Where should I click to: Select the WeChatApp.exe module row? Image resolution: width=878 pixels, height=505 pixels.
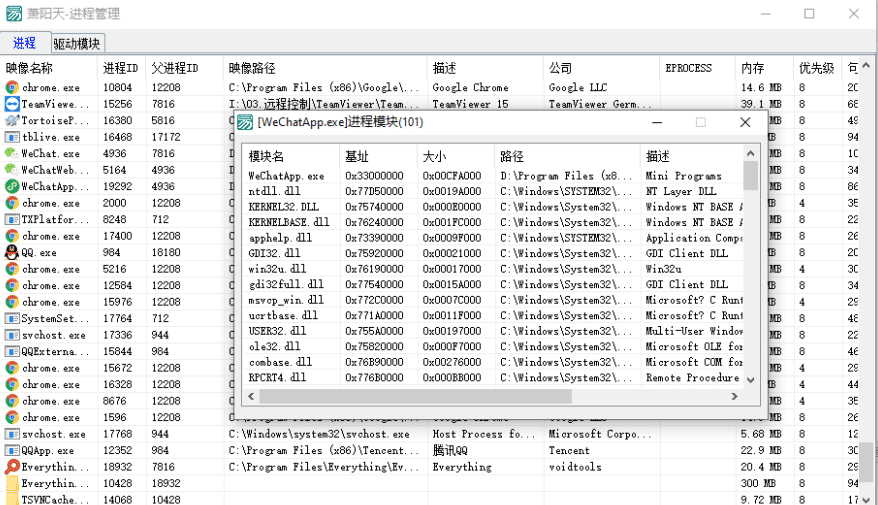click(x=493, y=176)
